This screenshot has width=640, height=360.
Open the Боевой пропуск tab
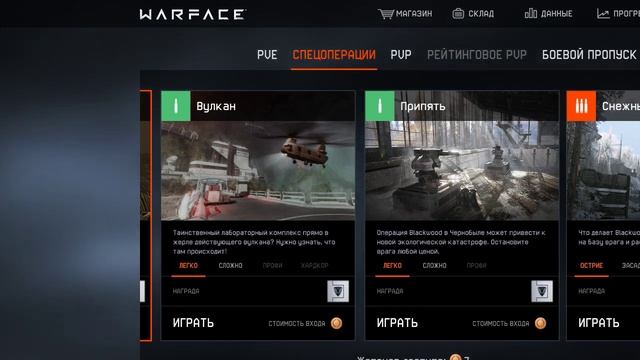click(x=589, y=55)
